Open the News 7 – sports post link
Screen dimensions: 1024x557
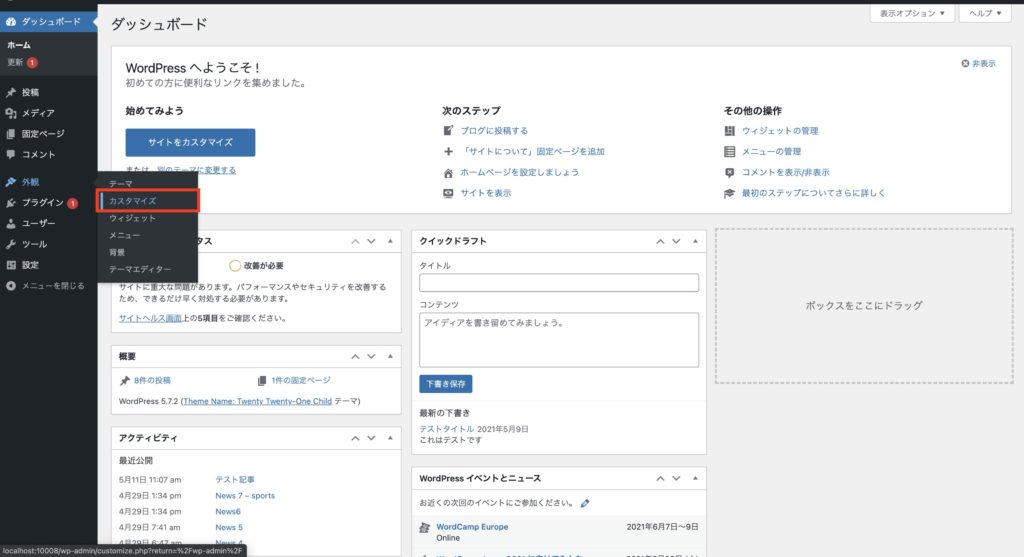pos(245,496)
